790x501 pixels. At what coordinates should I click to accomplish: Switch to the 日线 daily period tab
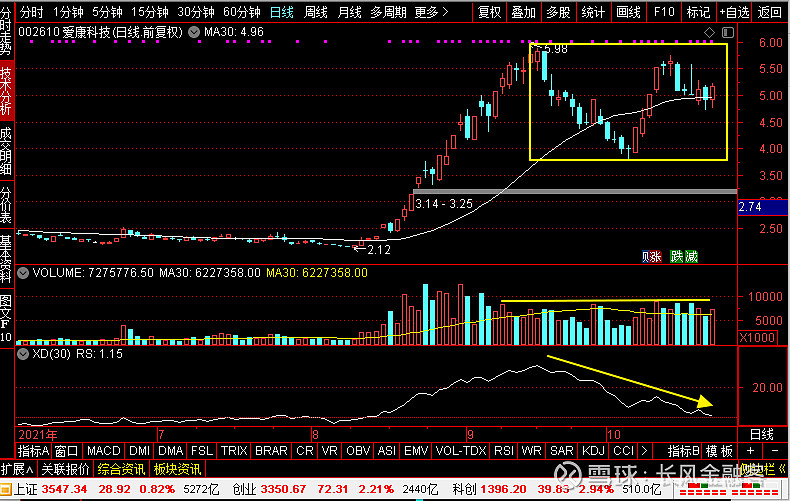[283, 12]
